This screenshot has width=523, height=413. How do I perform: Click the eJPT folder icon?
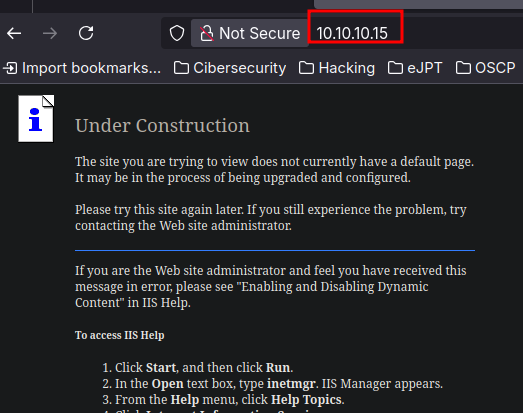pos(395,68)
